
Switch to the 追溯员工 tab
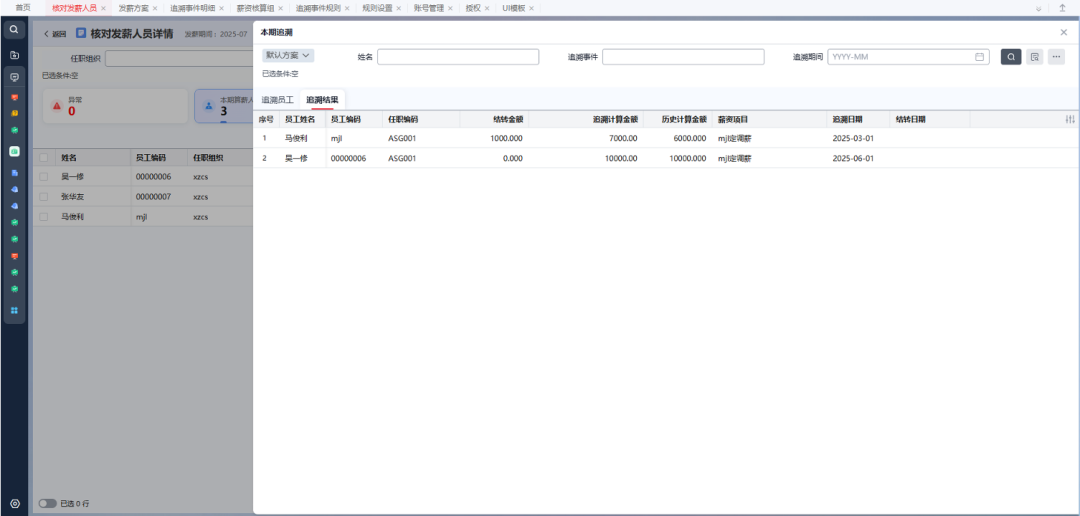(x=278, y=100)
